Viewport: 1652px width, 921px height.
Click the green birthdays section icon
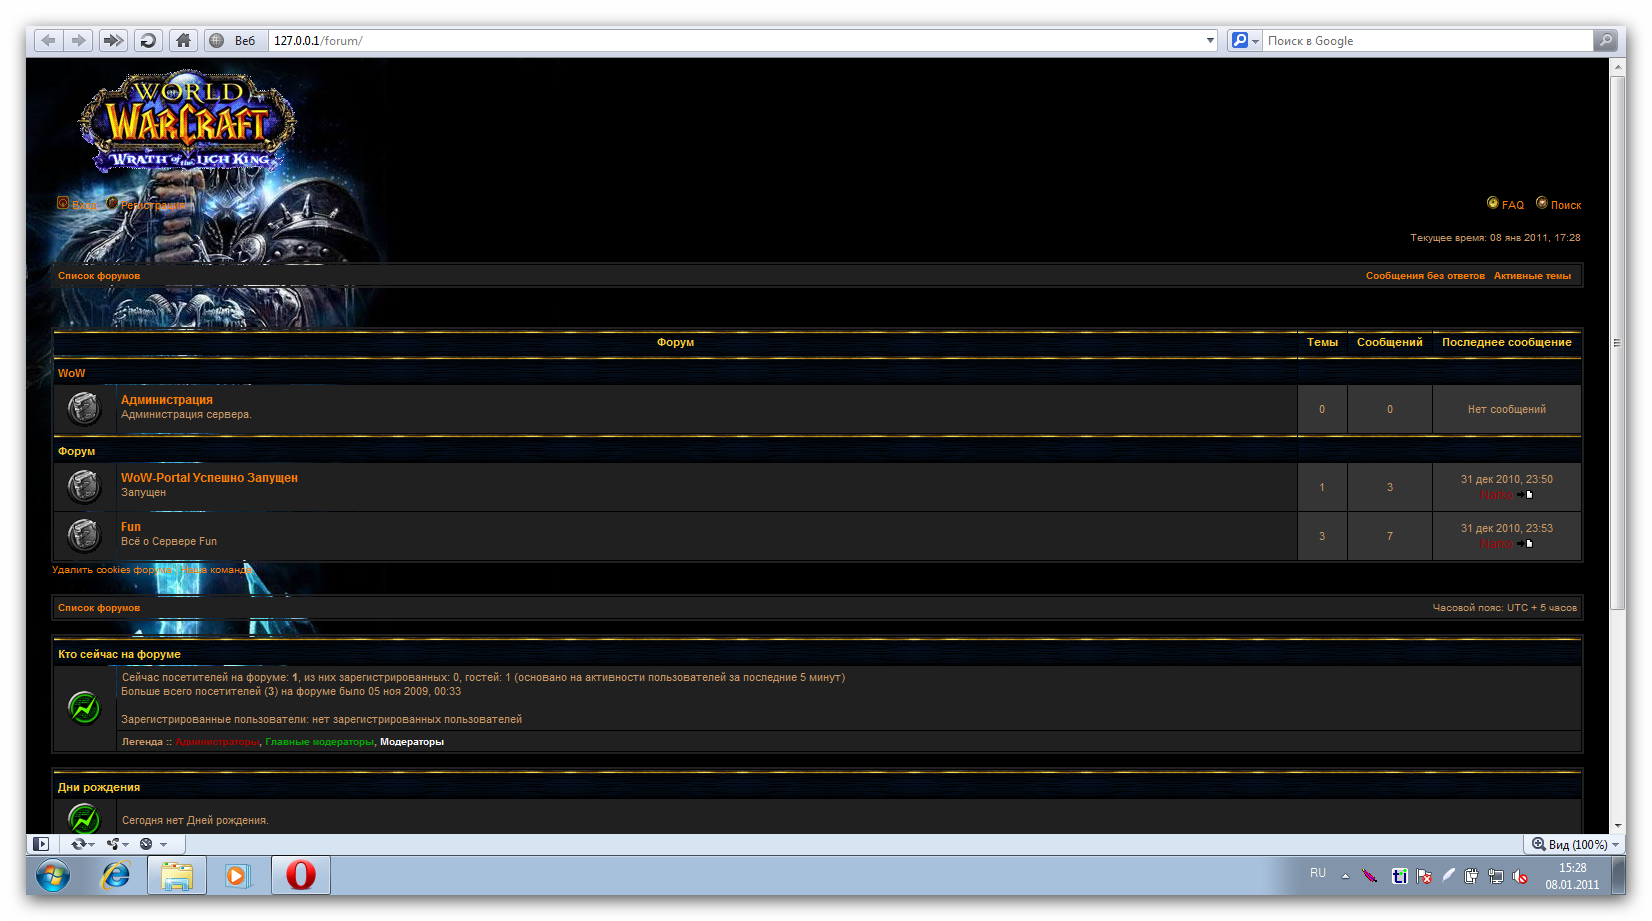(84, 819)
